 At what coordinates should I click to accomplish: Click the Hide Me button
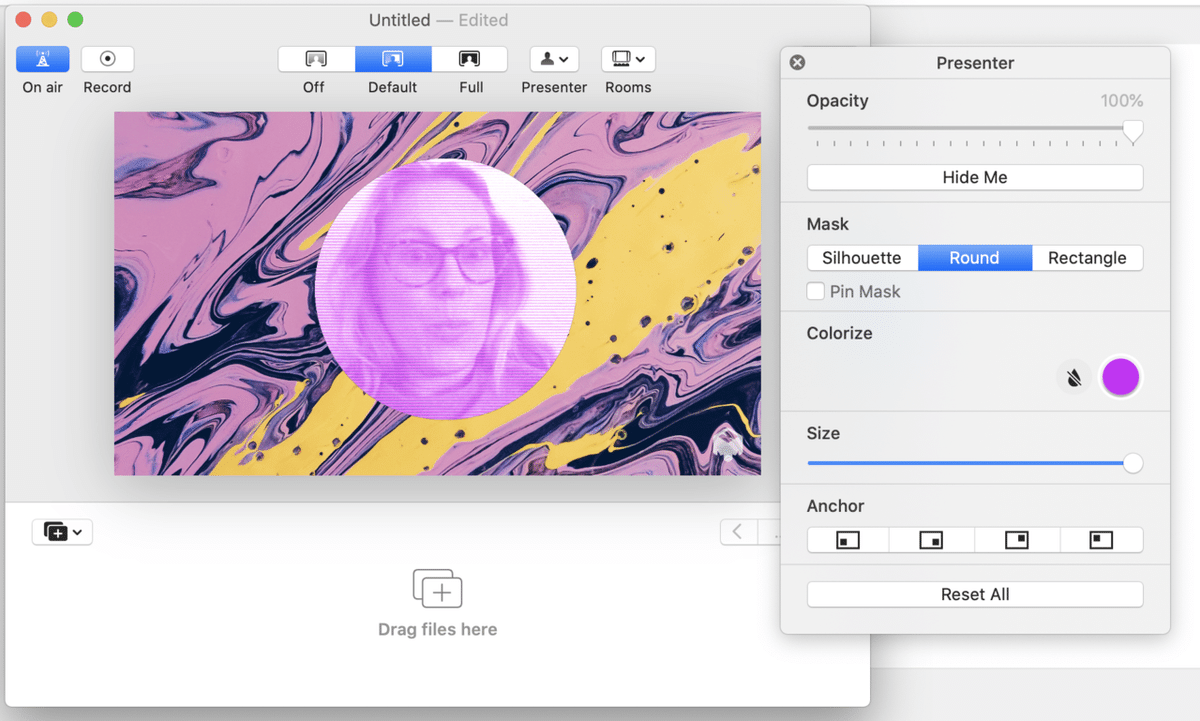(x=975, y=177)
